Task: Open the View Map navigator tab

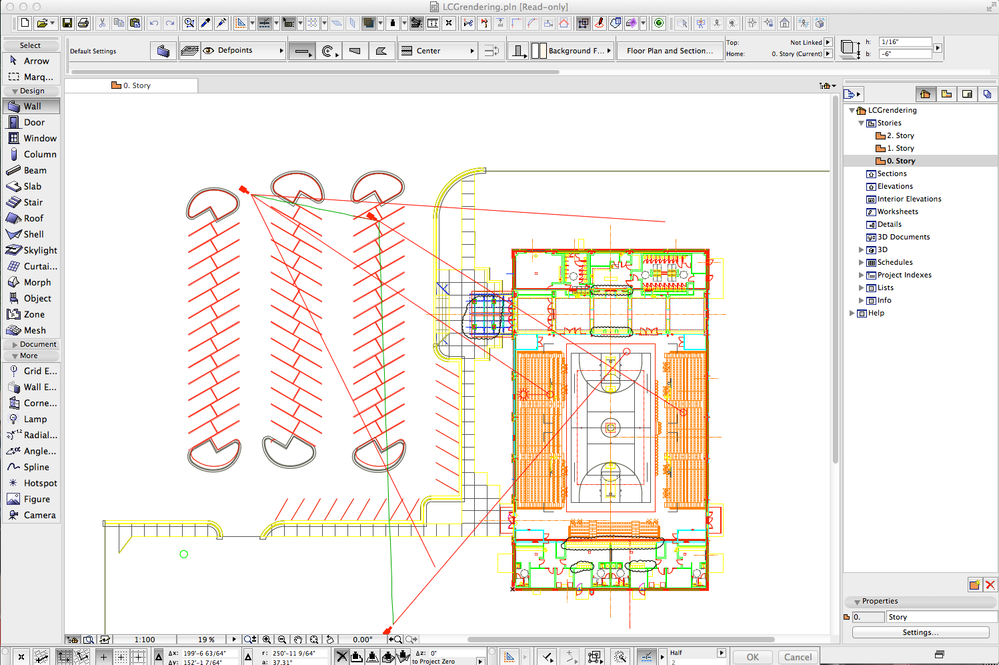Action: coord(946,94)
